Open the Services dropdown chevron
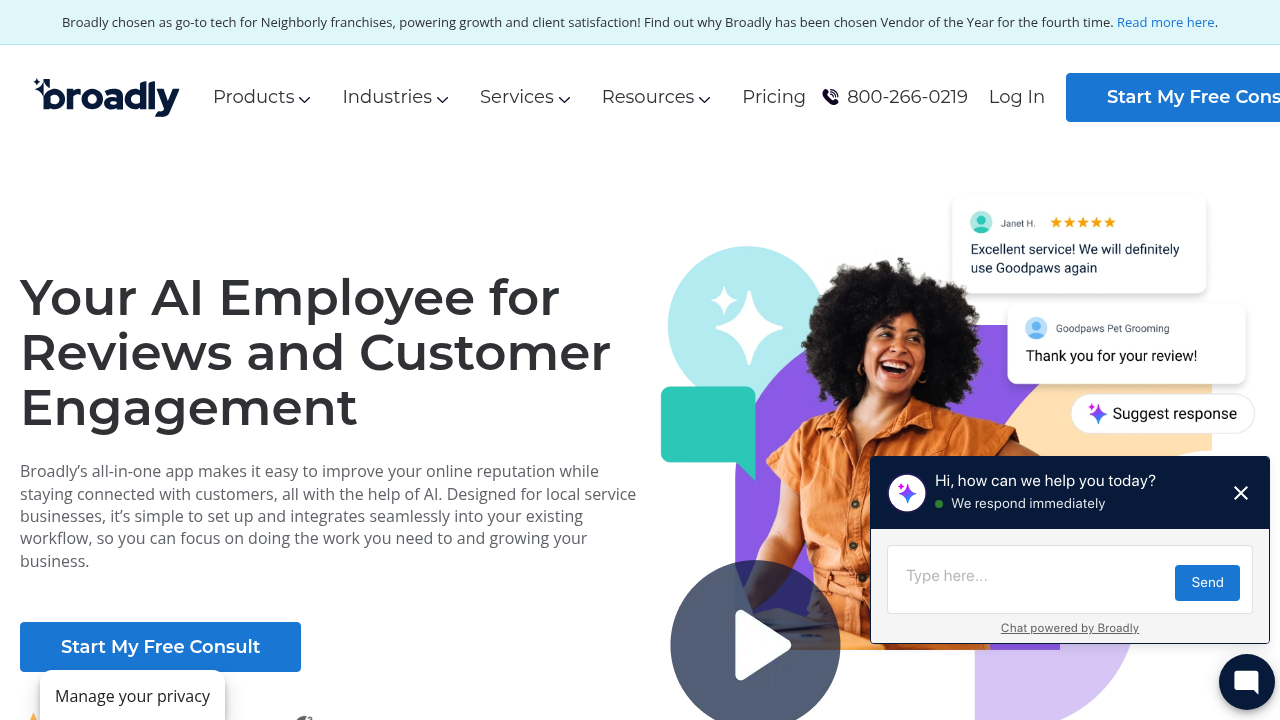This screenshot has height=720, width=1280. click(565, 99)
